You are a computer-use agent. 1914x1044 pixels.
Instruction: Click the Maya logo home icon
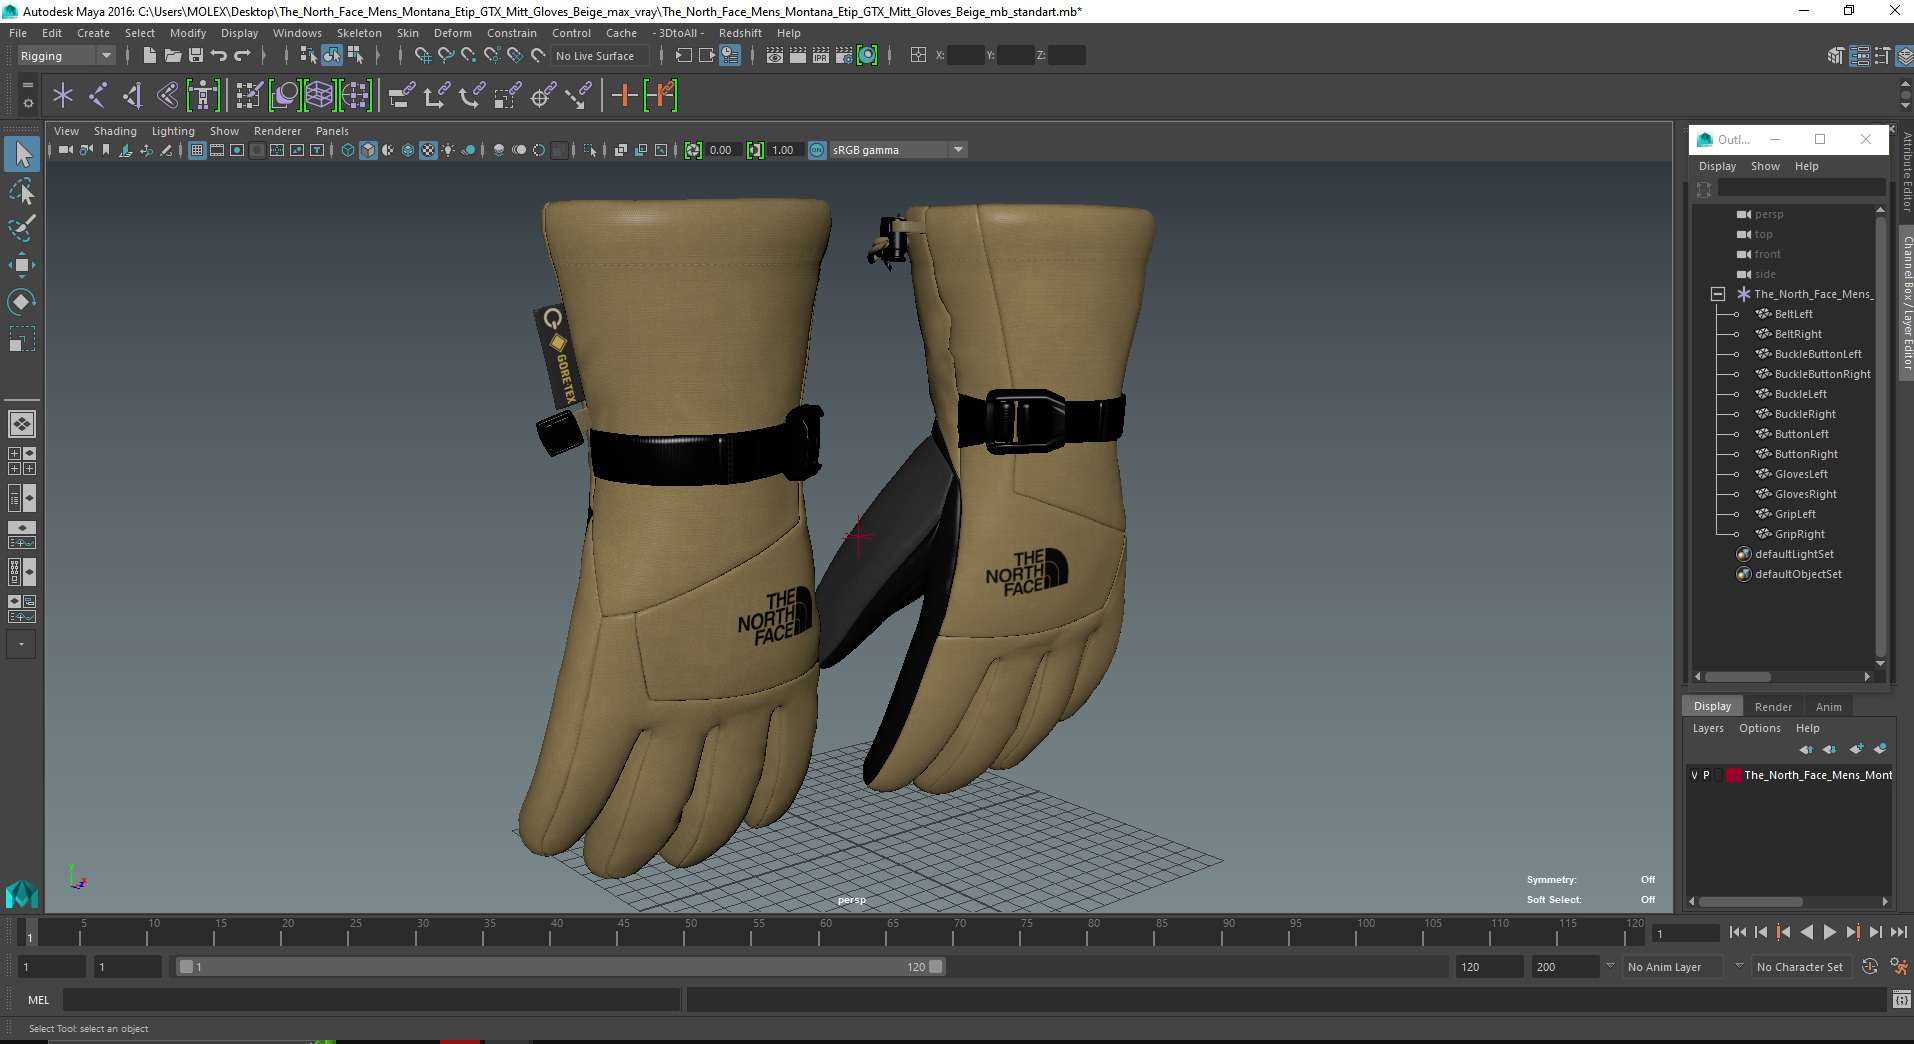pyautogui.click(x=22, y=893)
